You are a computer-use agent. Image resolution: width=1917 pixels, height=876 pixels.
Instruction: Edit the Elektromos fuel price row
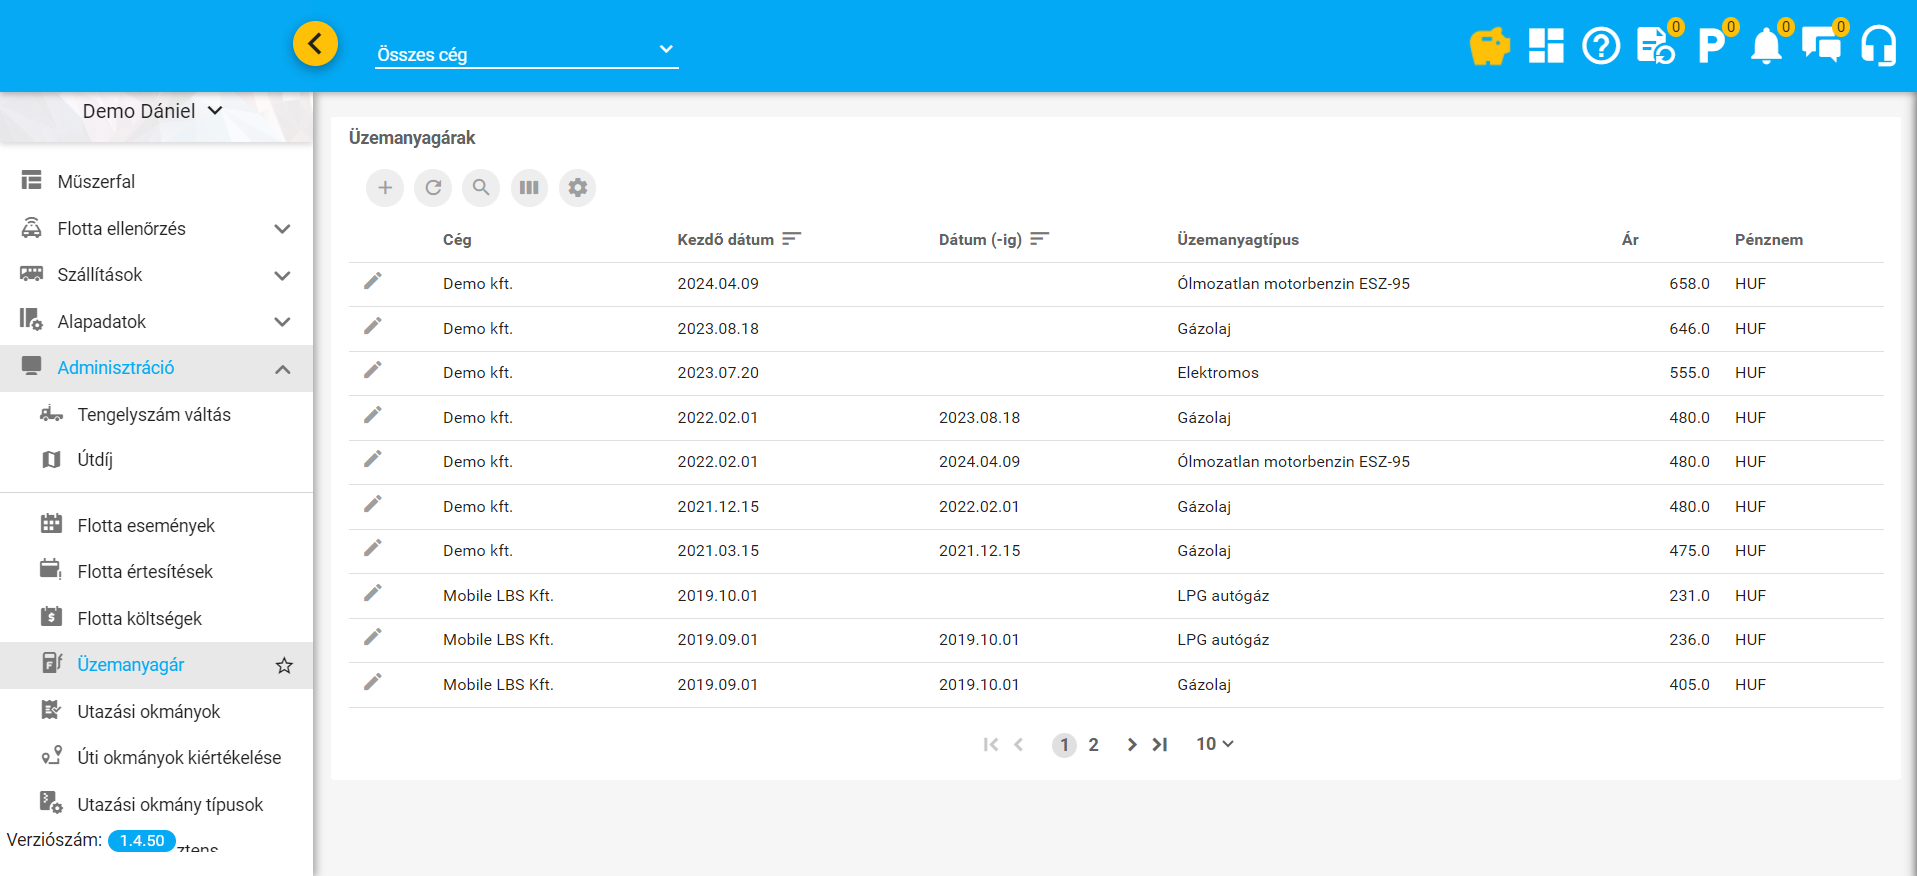(x=372, y=371)
